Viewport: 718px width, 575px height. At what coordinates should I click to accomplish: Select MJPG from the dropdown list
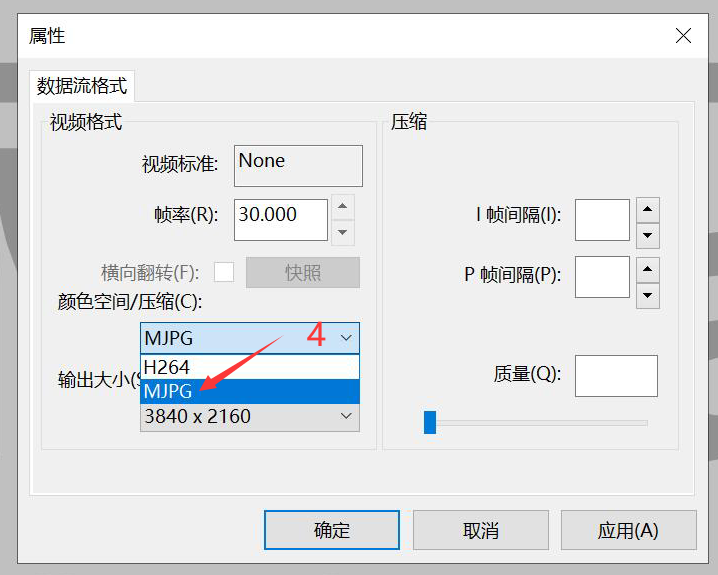(250, 391)
